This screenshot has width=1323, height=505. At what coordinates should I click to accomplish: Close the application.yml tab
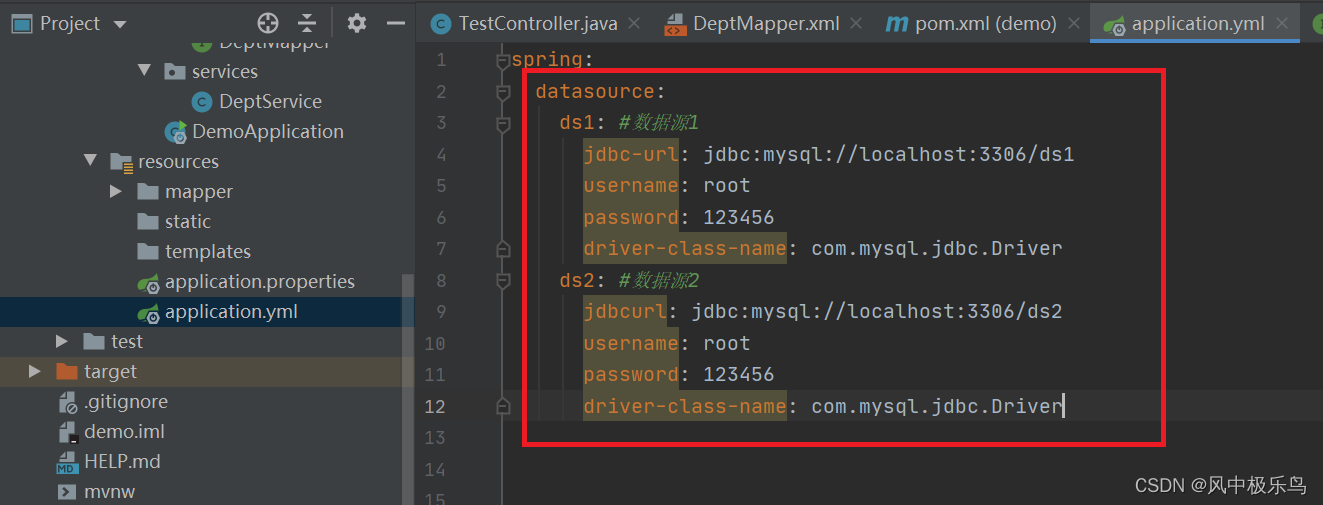click(1284, 24)
